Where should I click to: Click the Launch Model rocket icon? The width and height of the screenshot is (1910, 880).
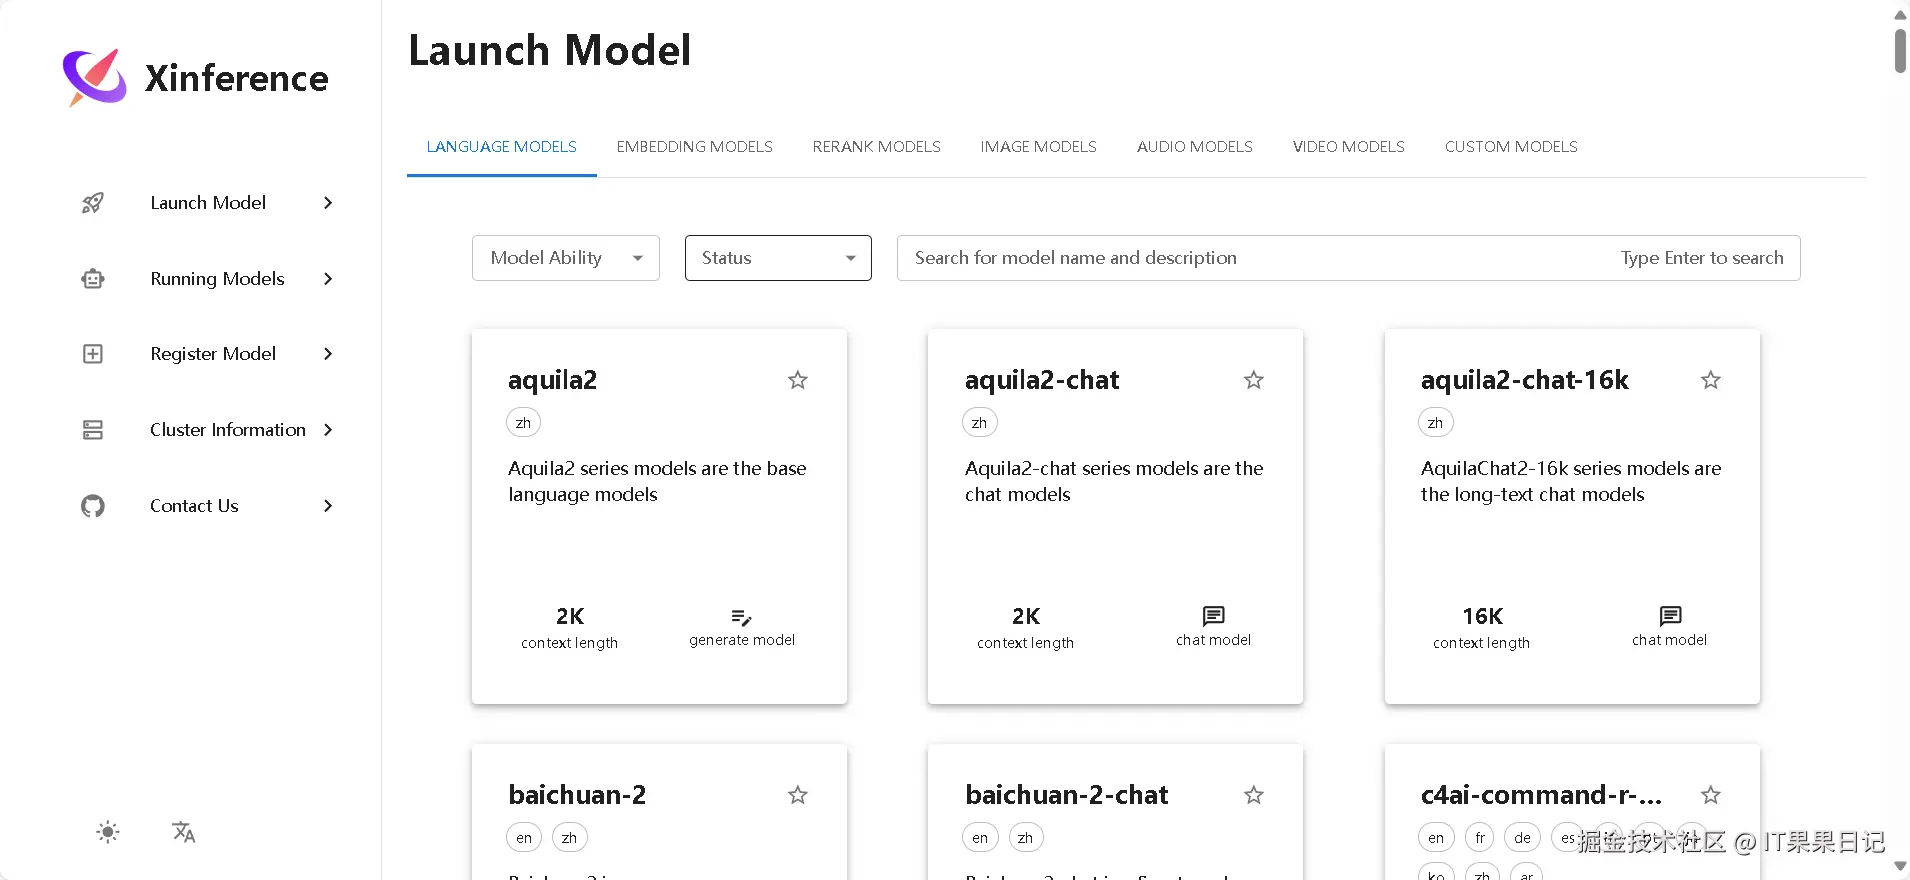click(93, 203)
